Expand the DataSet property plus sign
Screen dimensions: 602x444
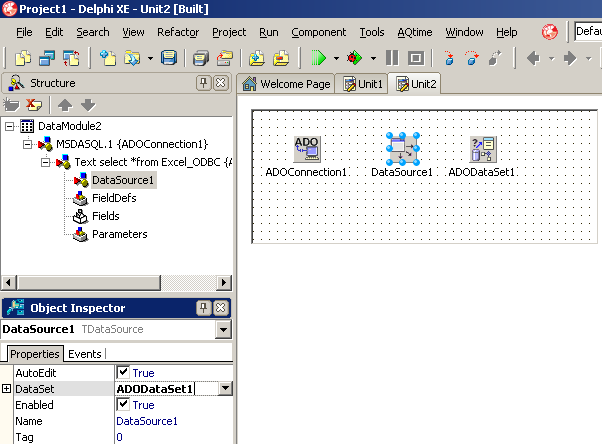pos(6,388)
